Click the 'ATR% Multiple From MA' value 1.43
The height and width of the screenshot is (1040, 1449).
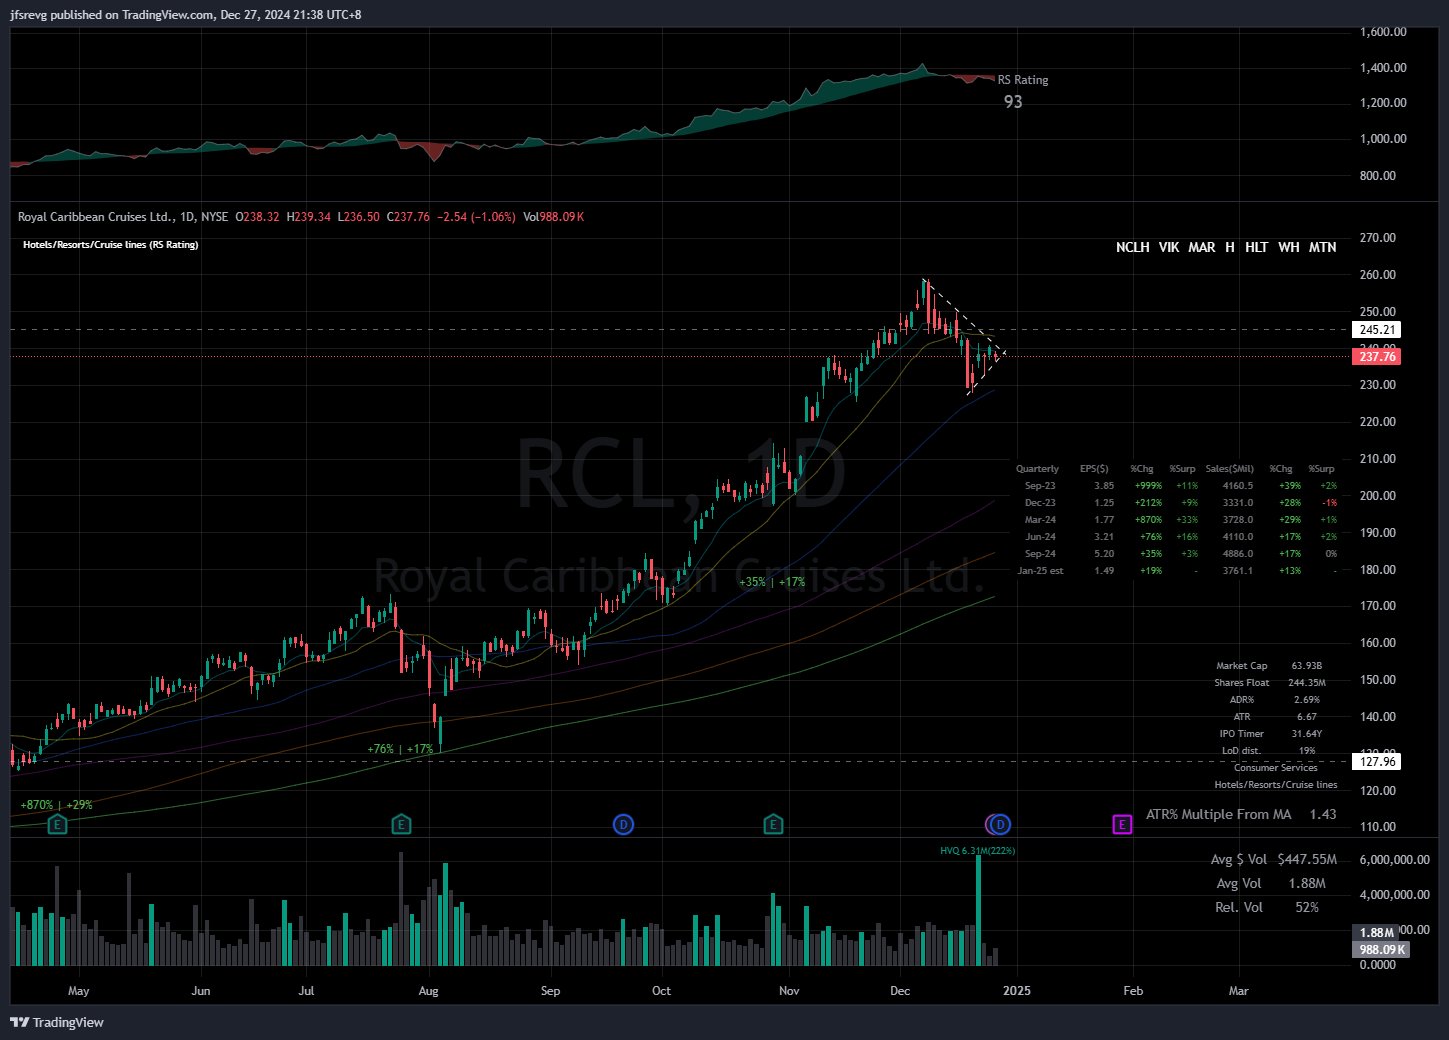coord(1323,815)
